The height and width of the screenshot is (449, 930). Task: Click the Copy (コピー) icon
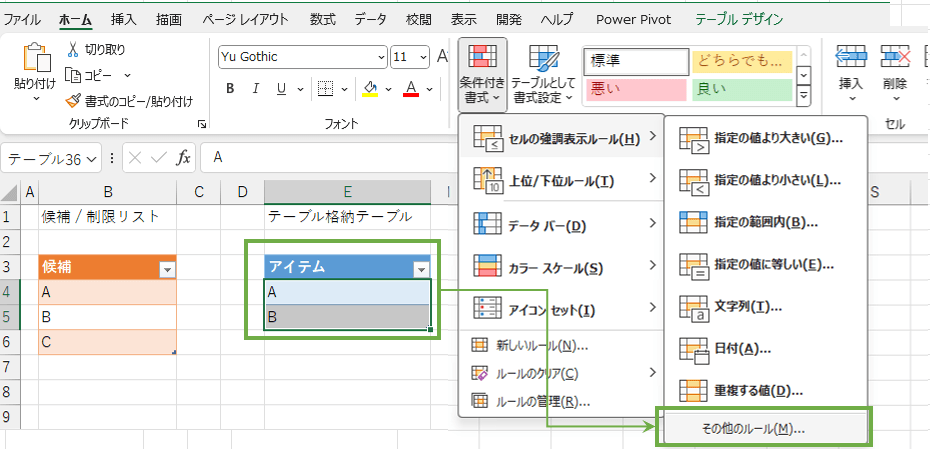click(72, 75)
